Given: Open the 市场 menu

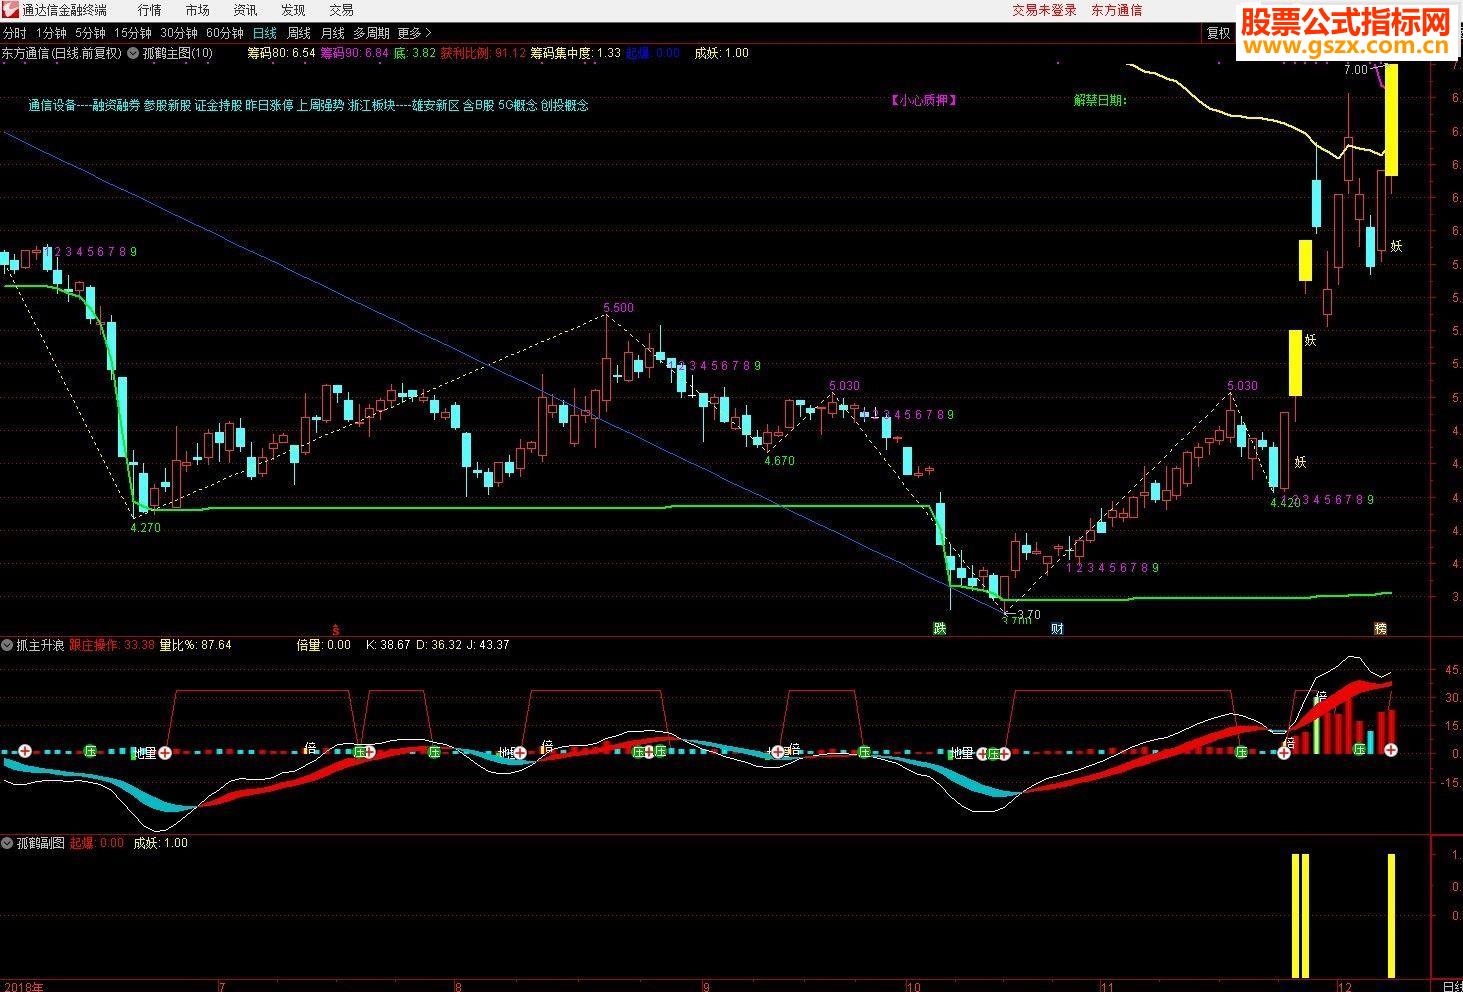Looking at the screenshot, I should 197,10.
